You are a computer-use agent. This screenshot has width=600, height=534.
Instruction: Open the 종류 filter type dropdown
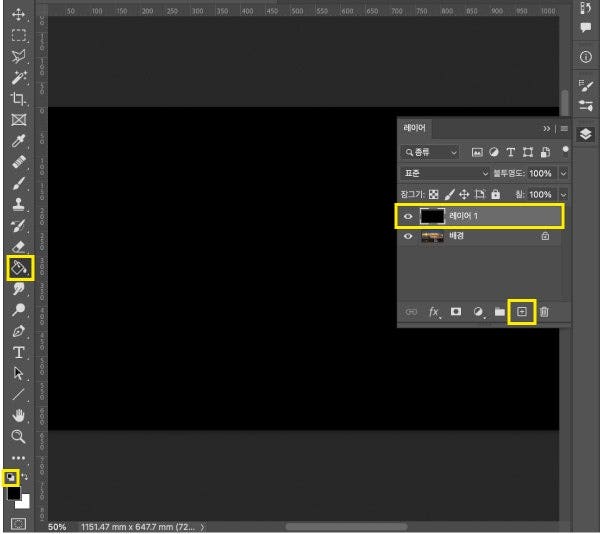[430, 152]
